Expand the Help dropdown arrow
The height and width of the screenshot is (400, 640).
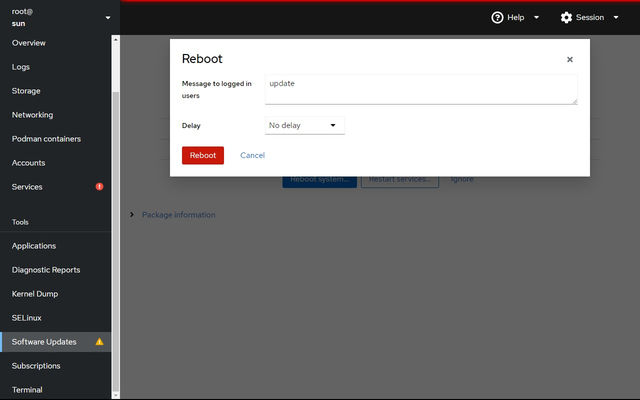[x=536, y=18]
